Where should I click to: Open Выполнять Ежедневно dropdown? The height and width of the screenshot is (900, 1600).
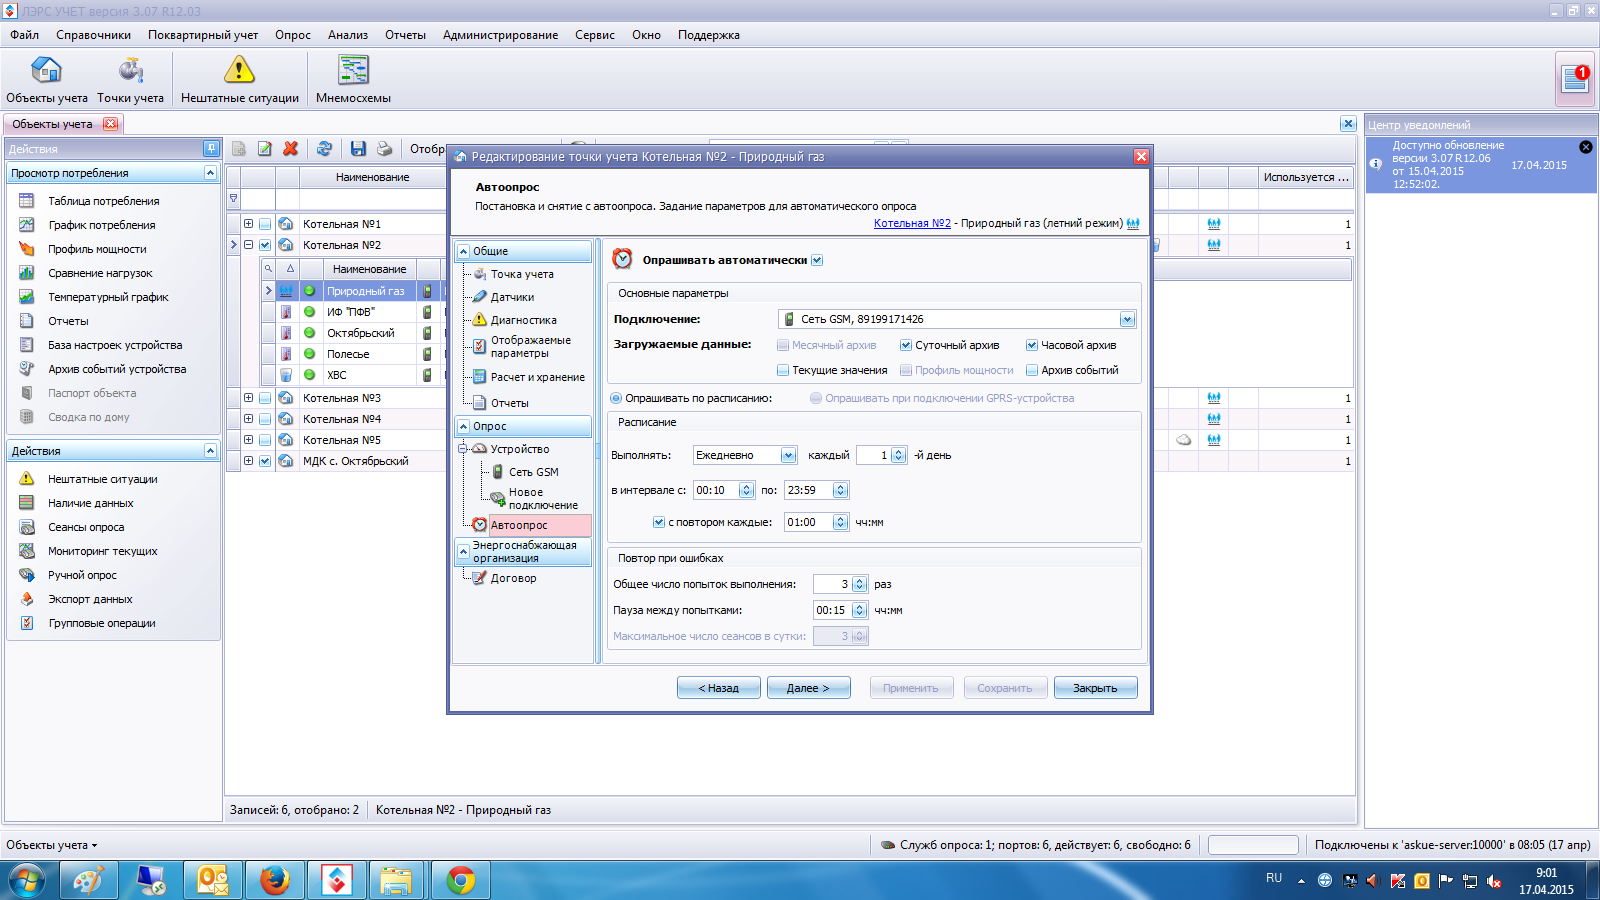pyautogui.click(x=788, y=455)
